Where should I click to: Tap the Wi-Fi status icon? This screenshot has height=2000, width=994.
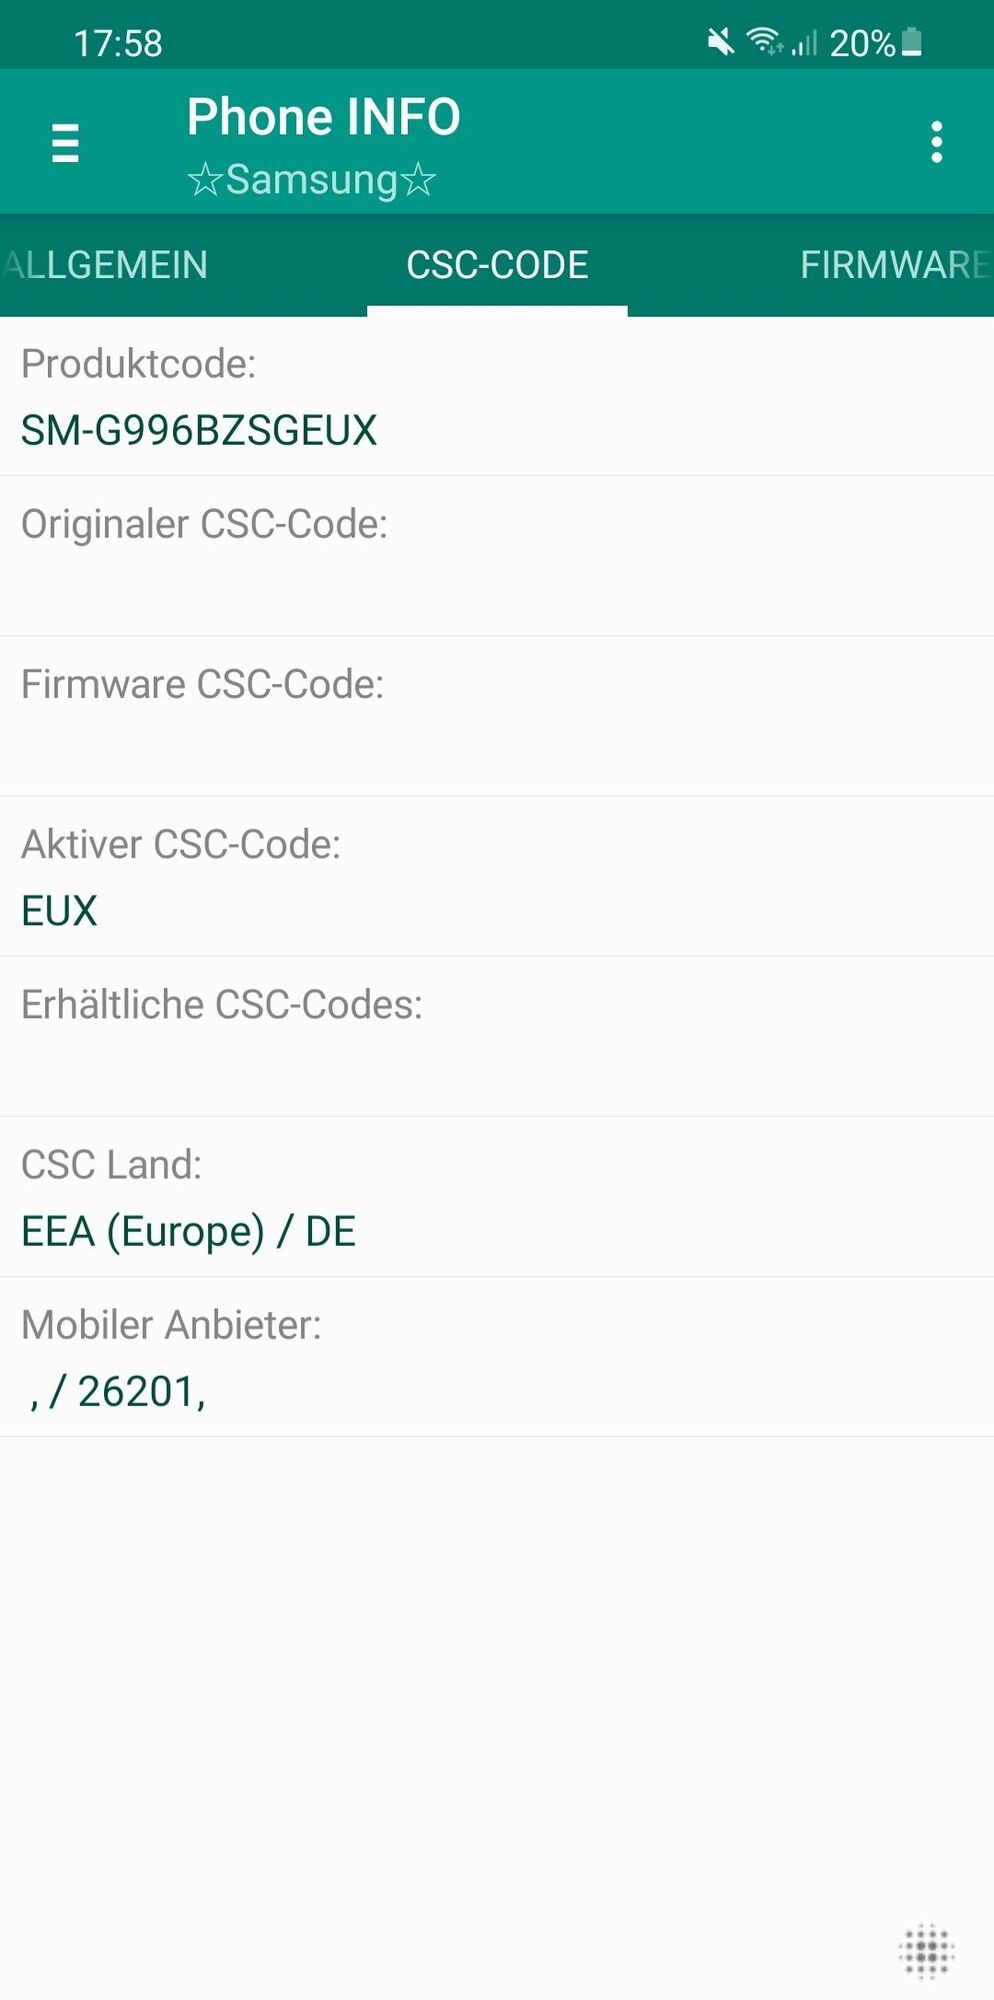click(x=765, y=42)
